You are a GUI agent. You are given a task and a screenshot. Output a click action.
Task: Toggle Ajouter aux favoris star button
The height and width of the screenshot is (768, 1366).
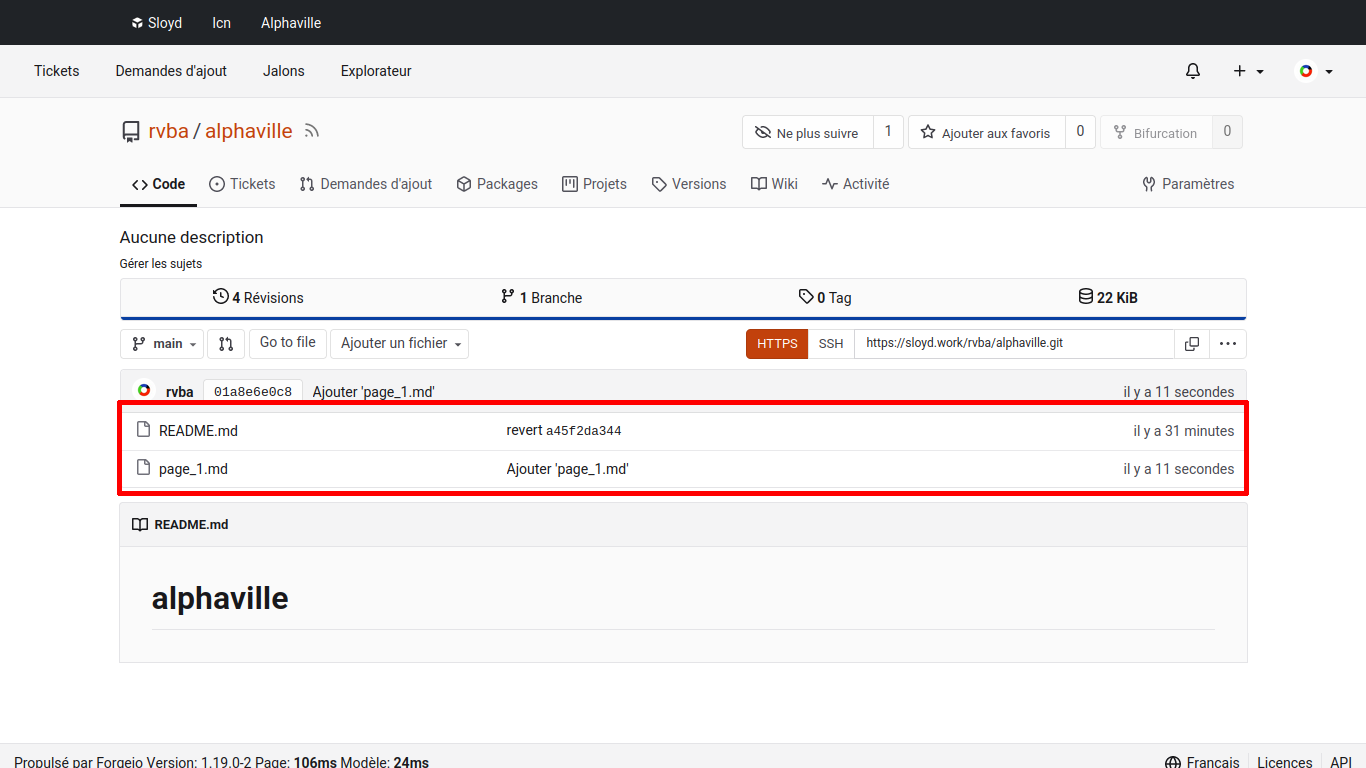tap(986, 133)
